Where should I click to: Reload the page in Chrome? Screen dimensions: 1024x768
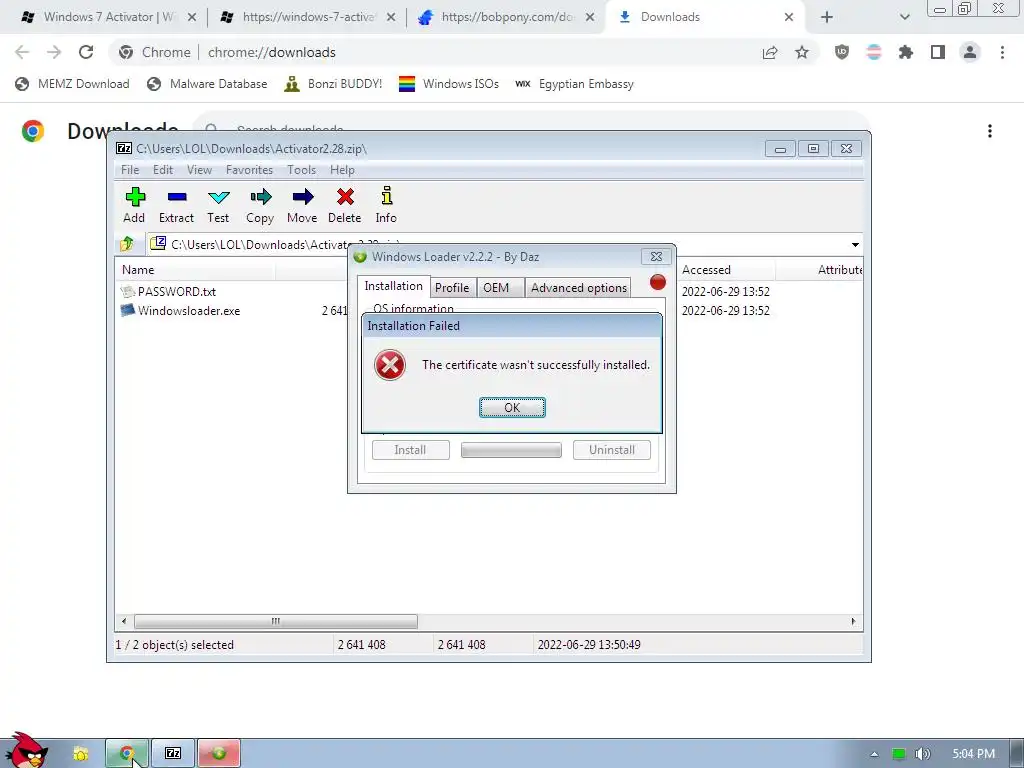tap(86, 52)
